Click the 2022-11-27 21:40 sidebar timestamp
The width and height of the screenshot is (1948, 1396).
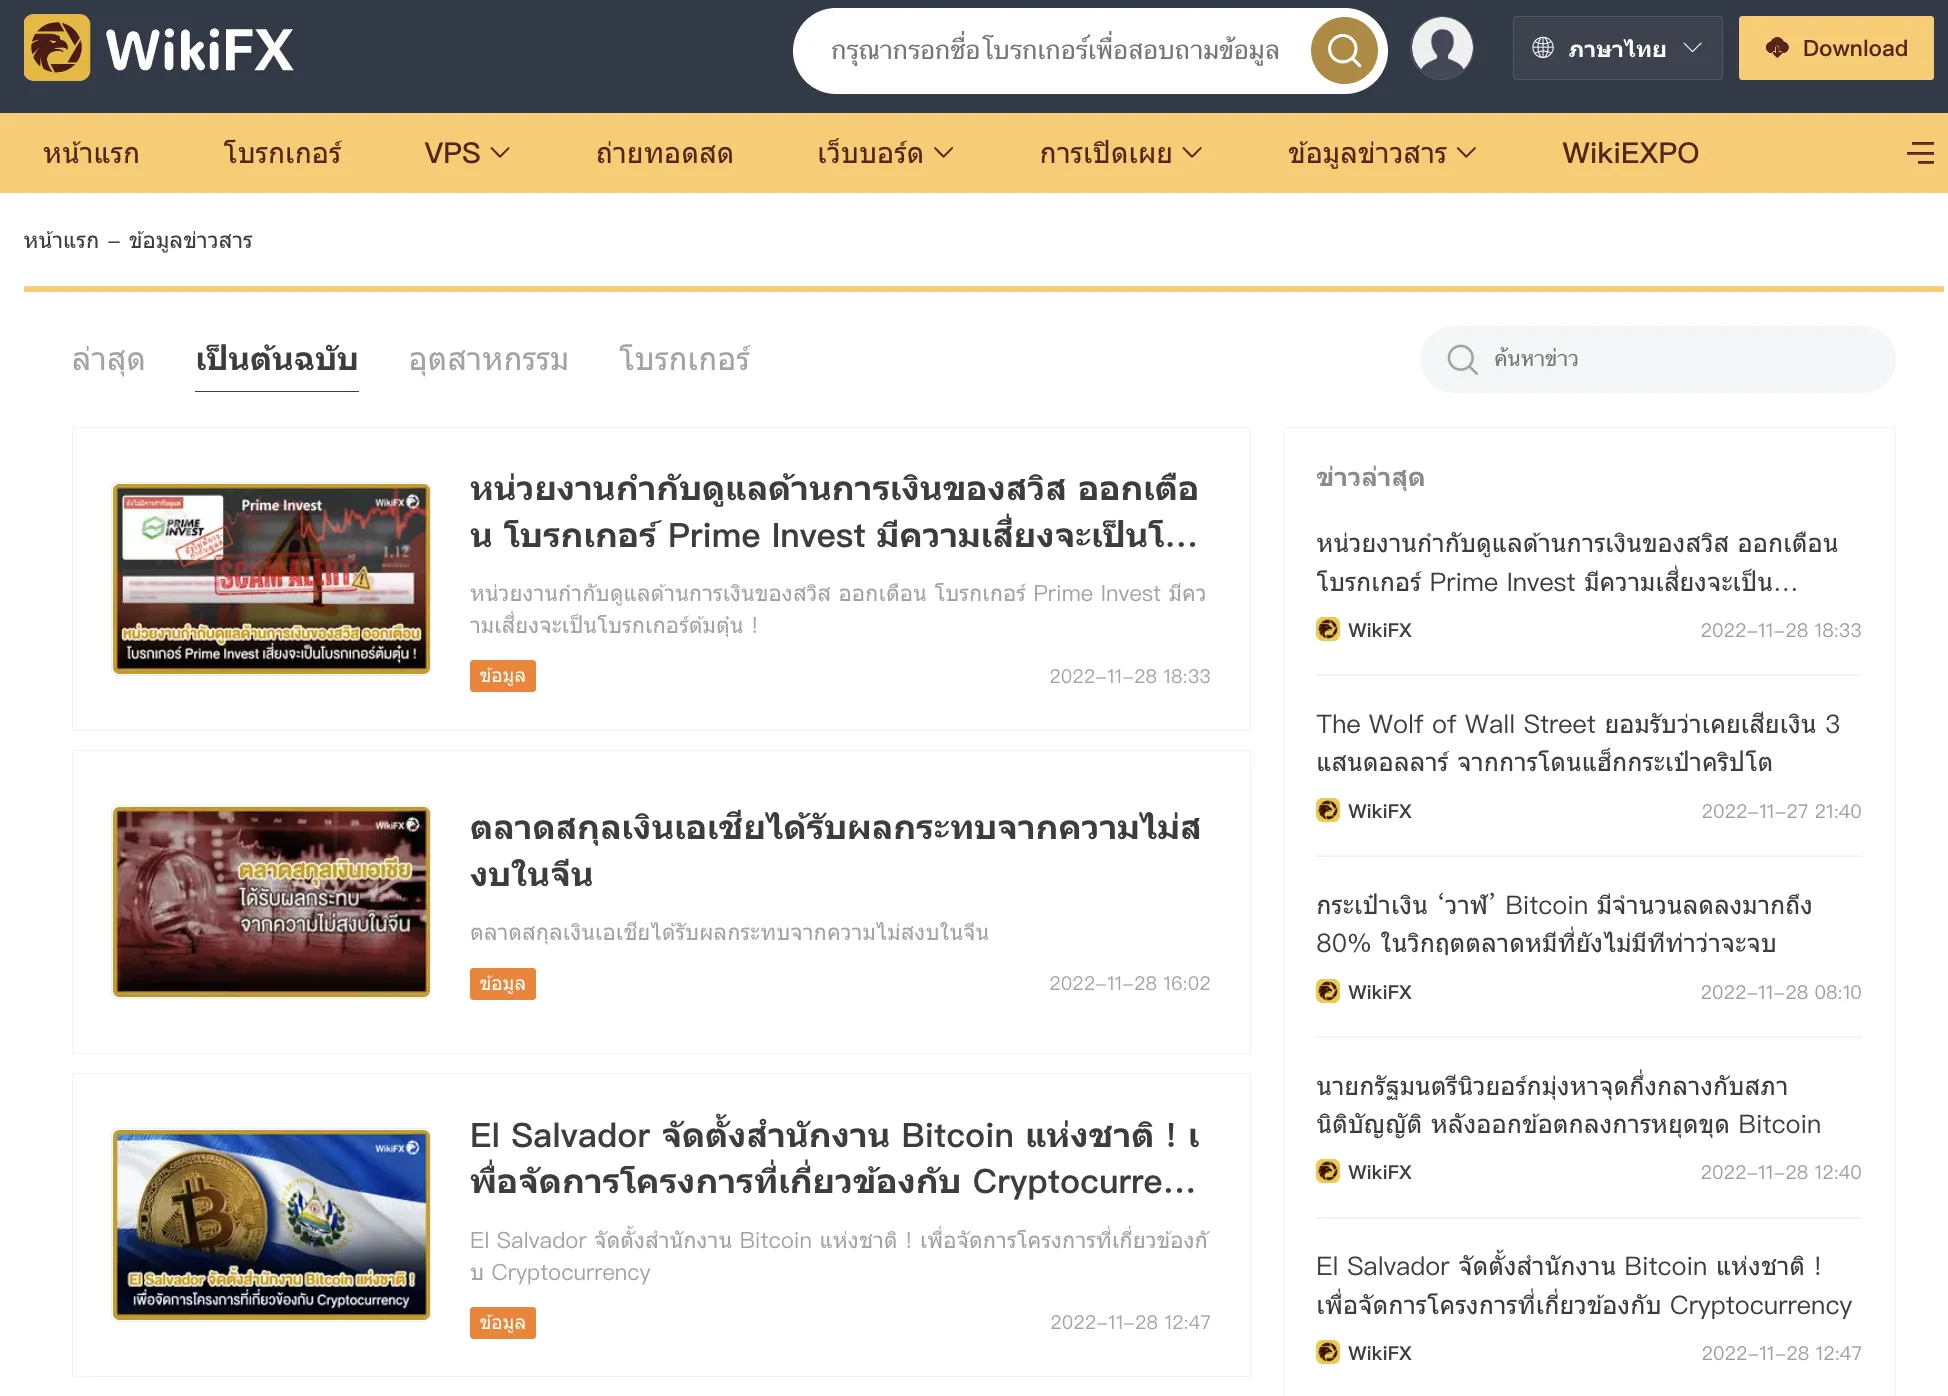click(1781, 811)
